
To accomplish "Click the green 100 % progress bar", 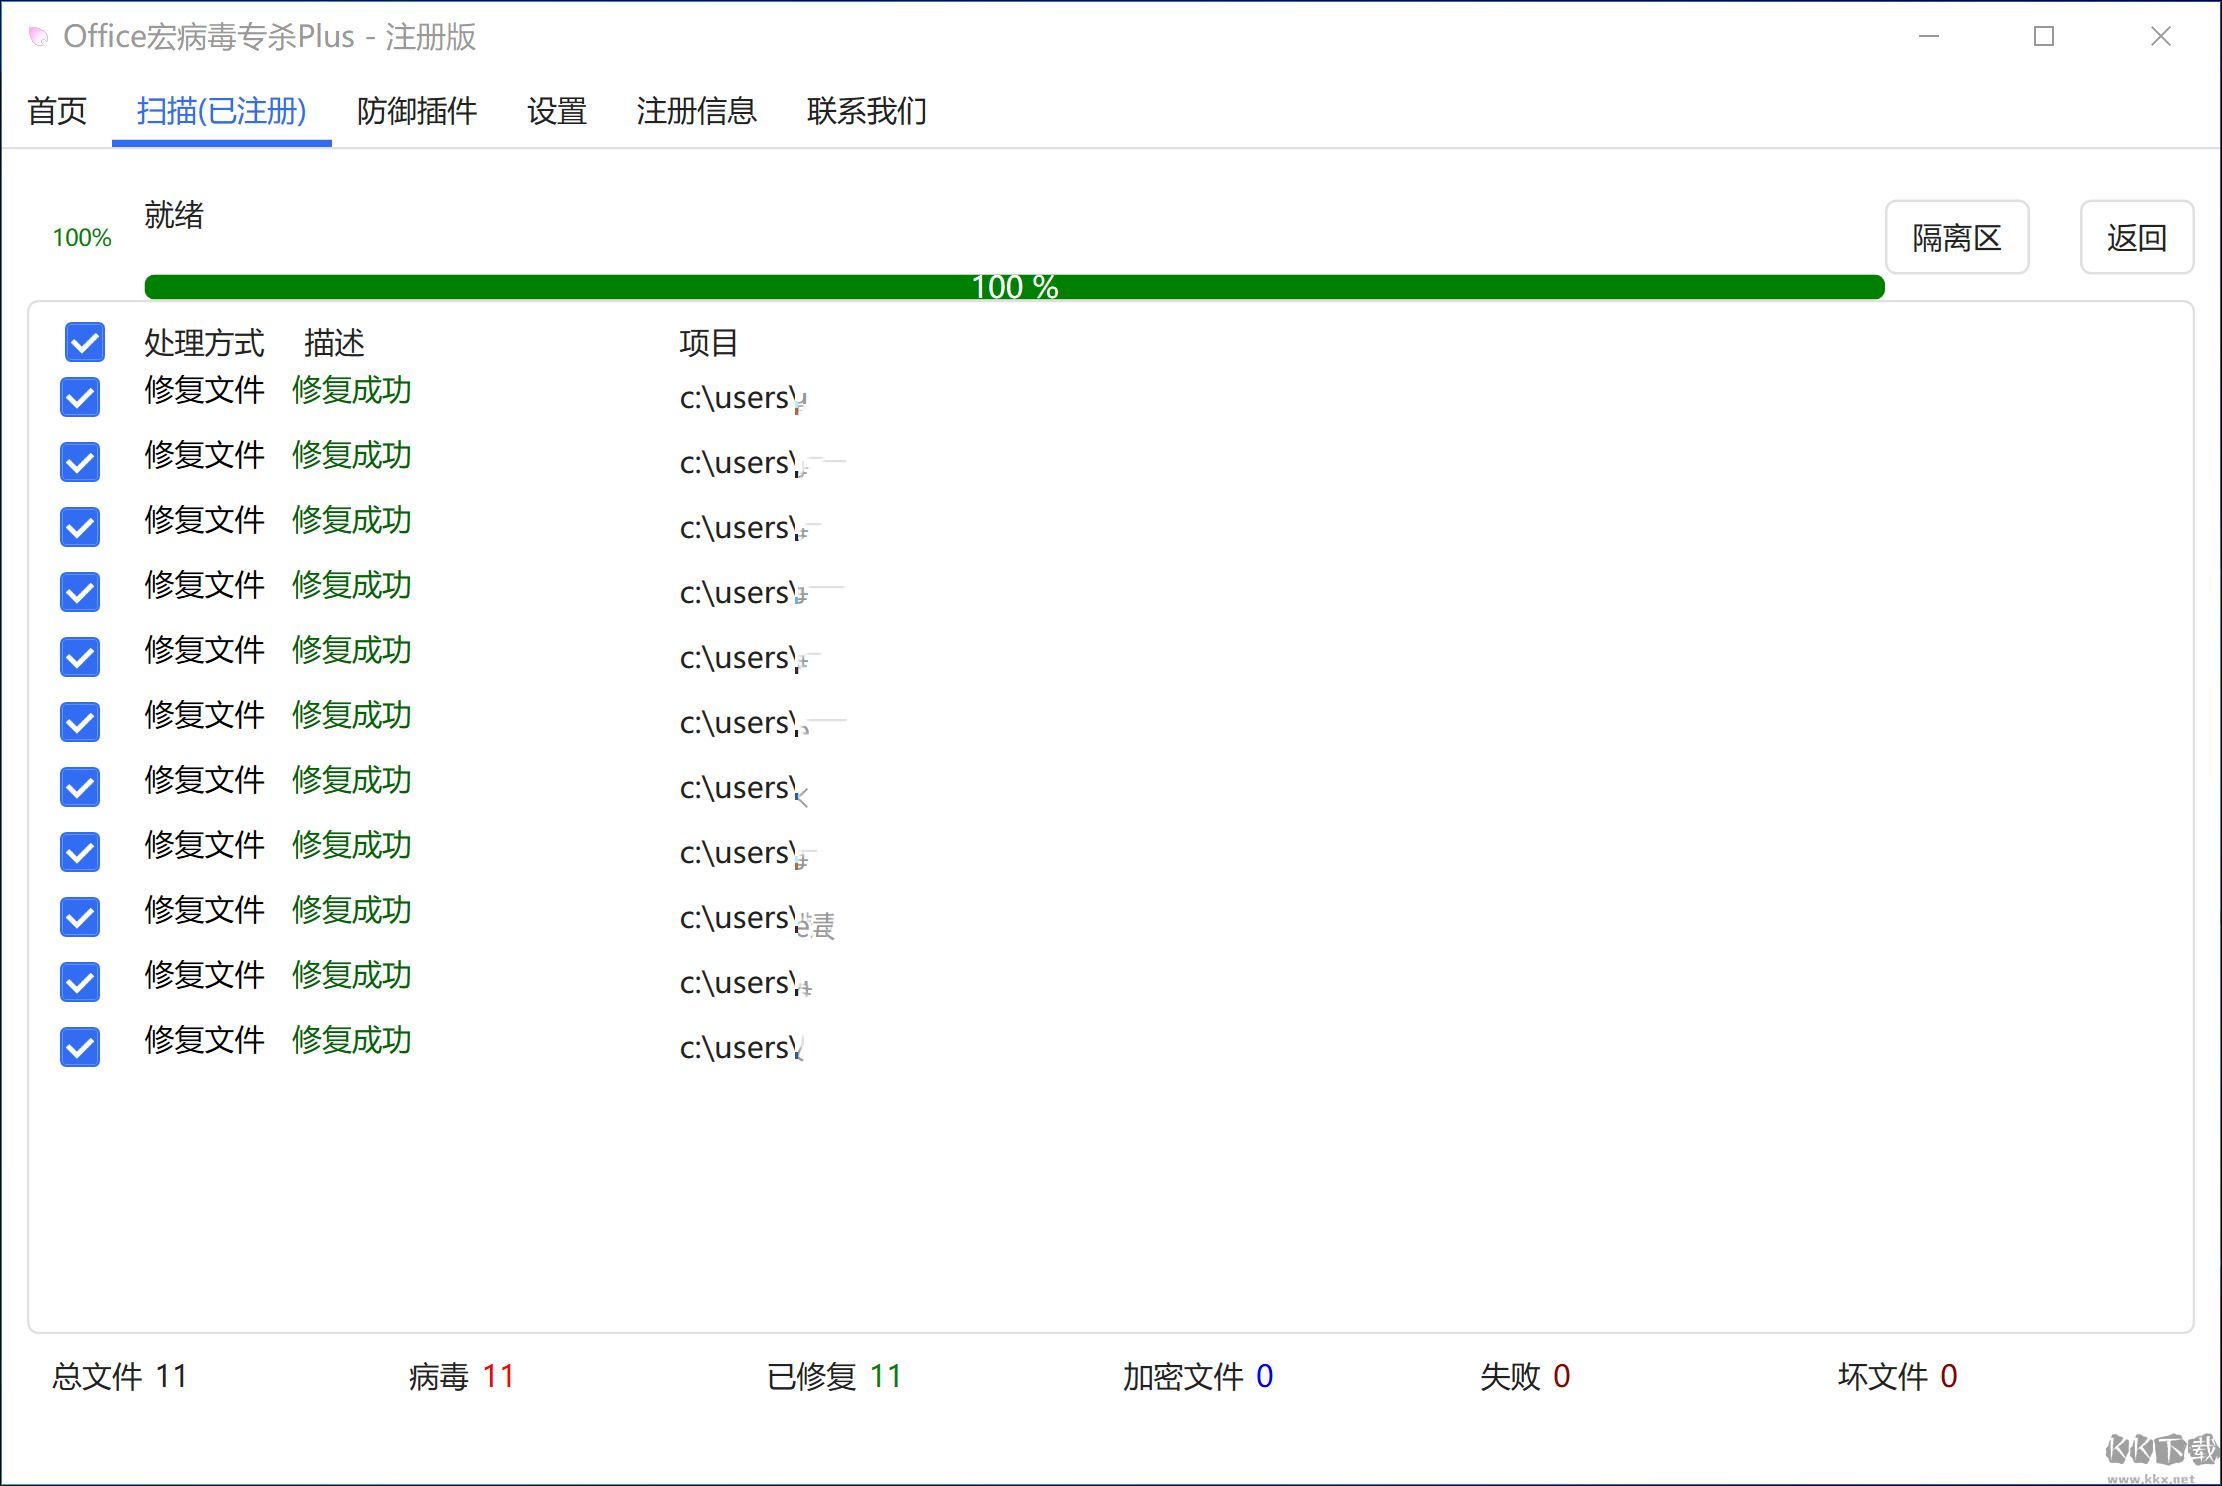I will pos(1014,287).
